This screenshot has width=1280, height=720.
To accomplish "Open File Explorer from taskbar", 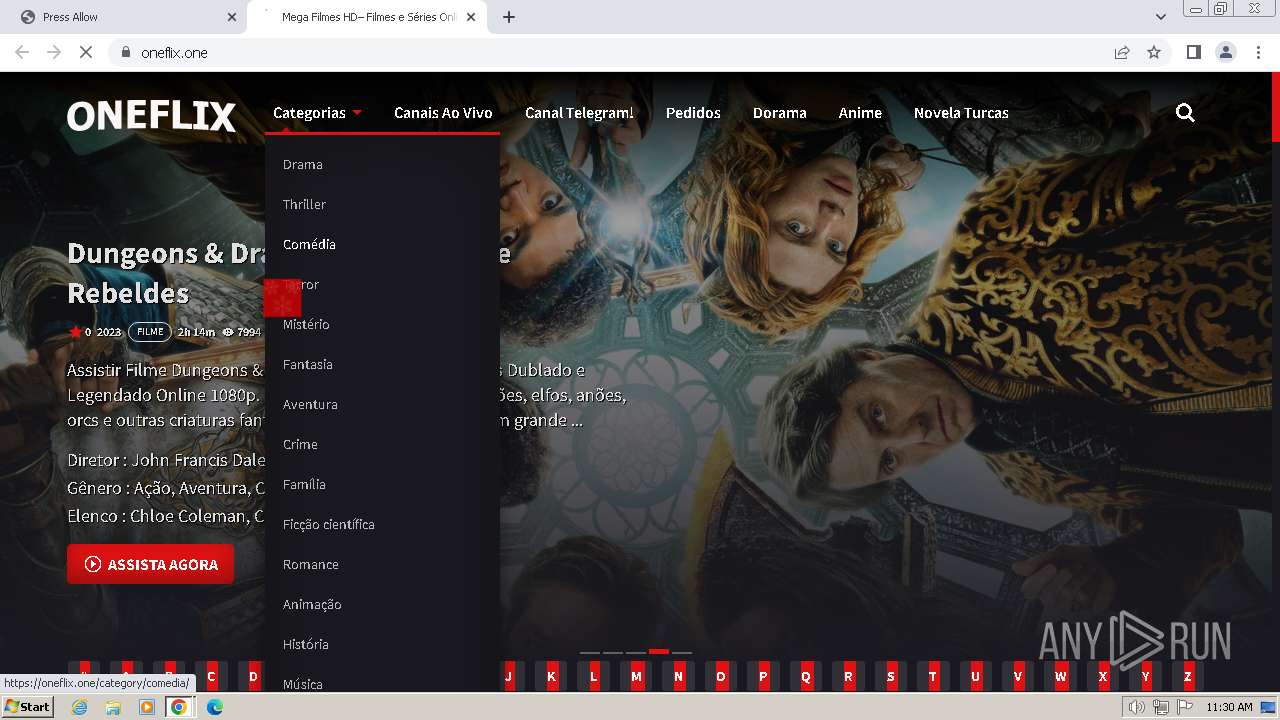I will point(113,707).
